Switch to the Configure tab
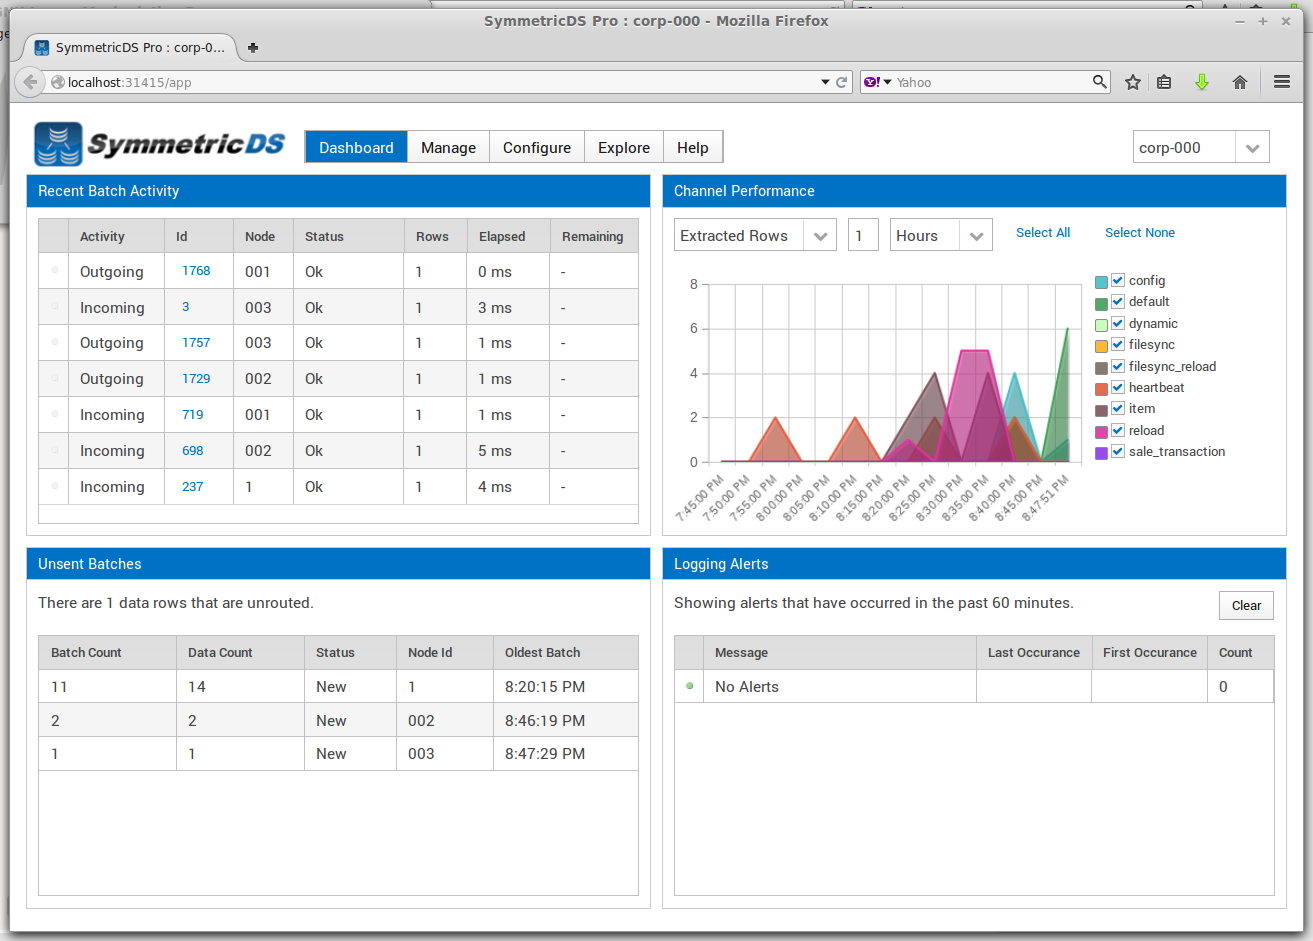 click(536, 148)
